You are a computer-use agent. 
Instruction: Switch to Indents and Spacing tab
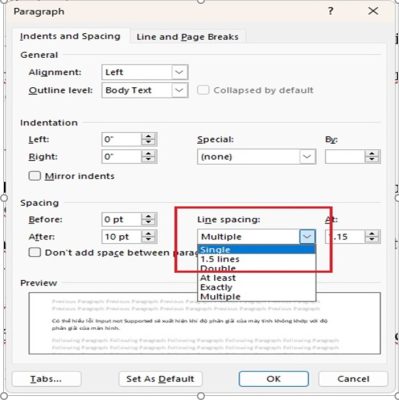pyautogui.click(x=70, y=36)
